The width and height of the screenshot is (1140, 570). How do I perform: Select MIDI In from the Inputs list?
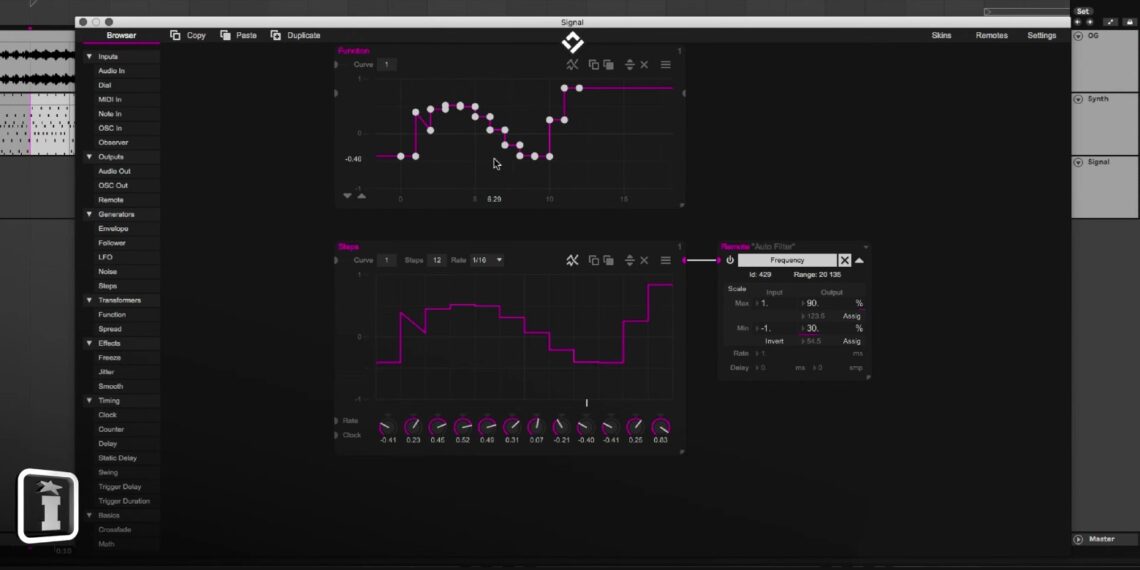[110, 99]
